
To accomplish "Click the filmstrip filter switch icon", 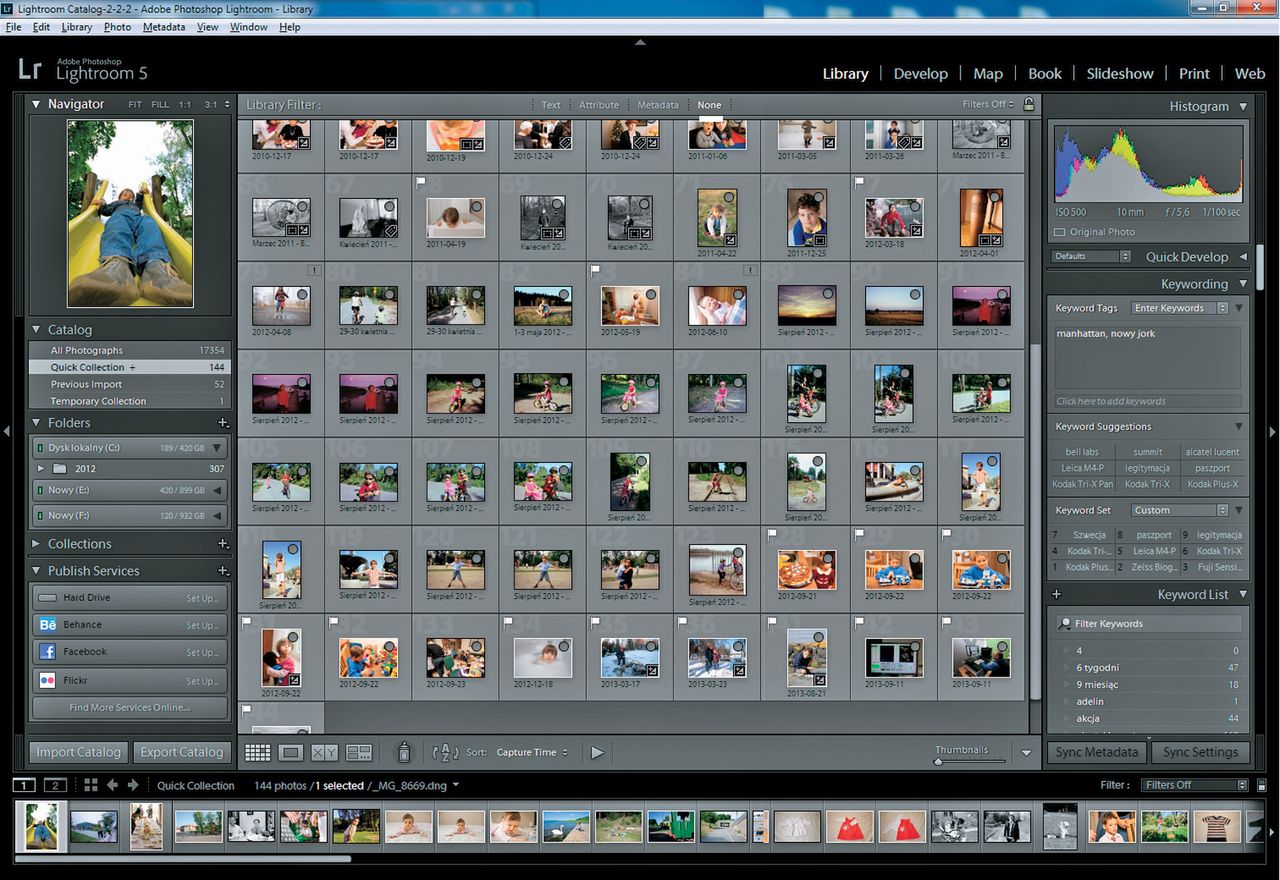I will coord(1260,785).
